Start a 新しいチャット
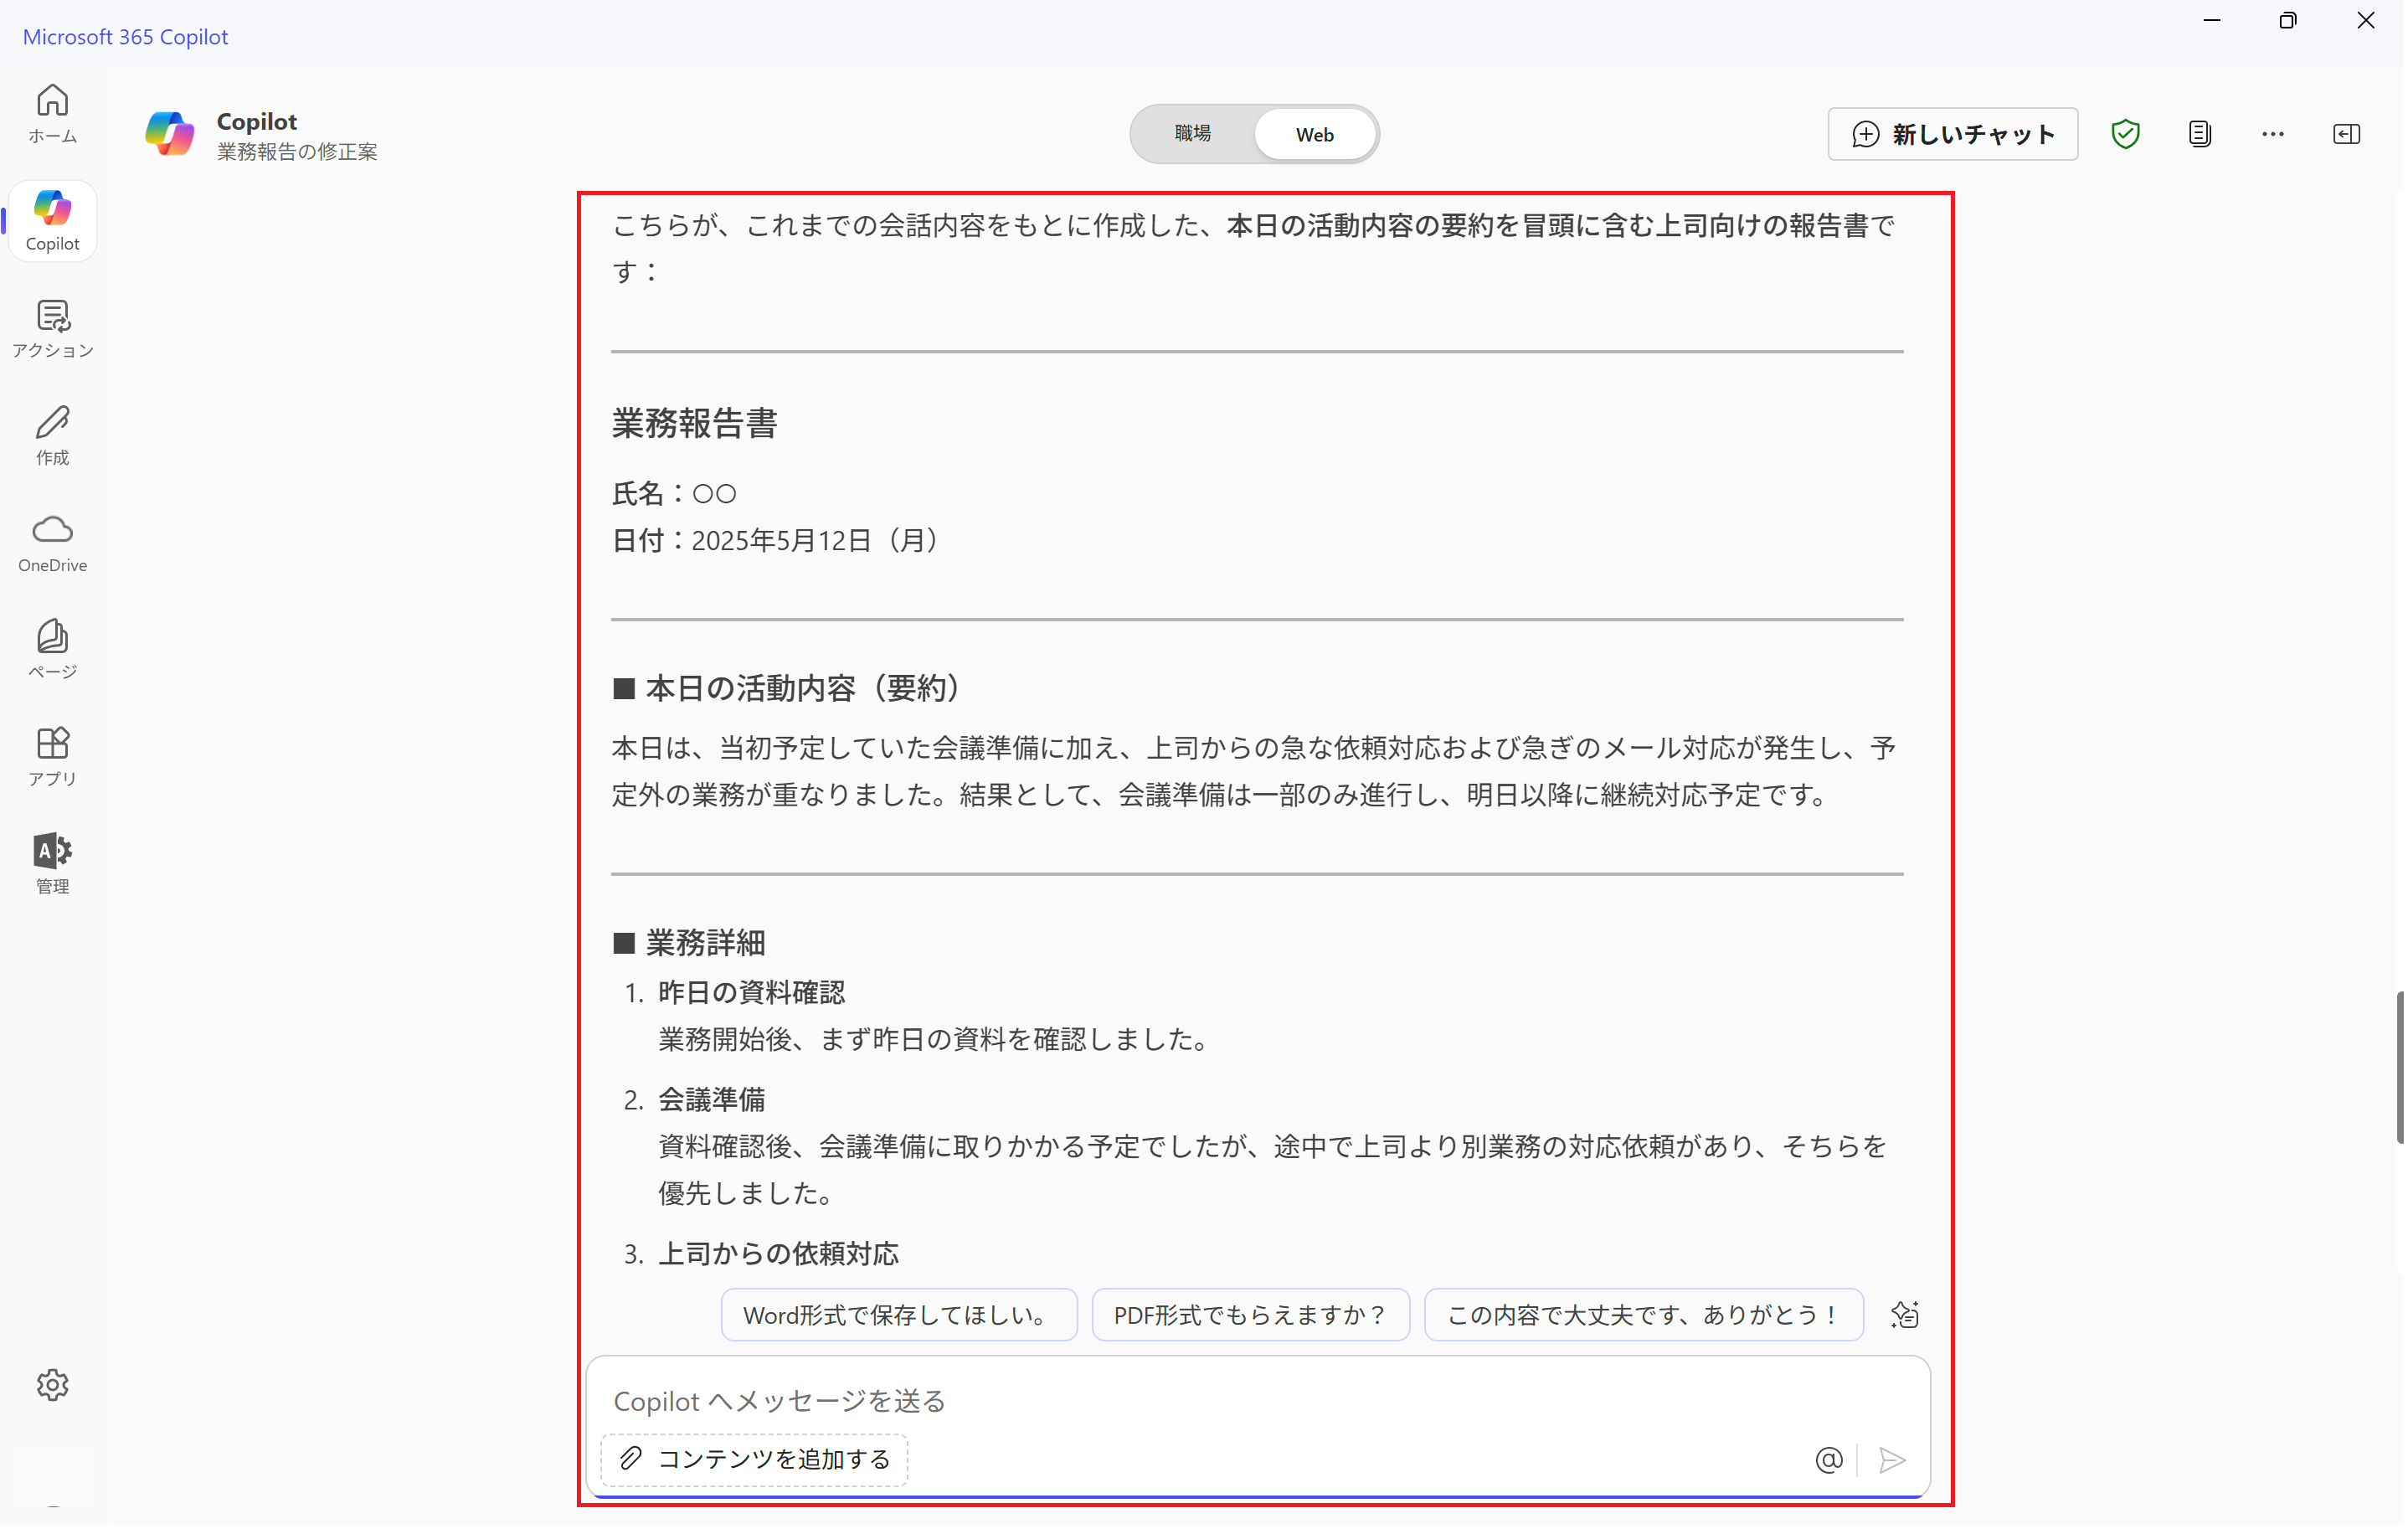 click(x=1955, y=134)
